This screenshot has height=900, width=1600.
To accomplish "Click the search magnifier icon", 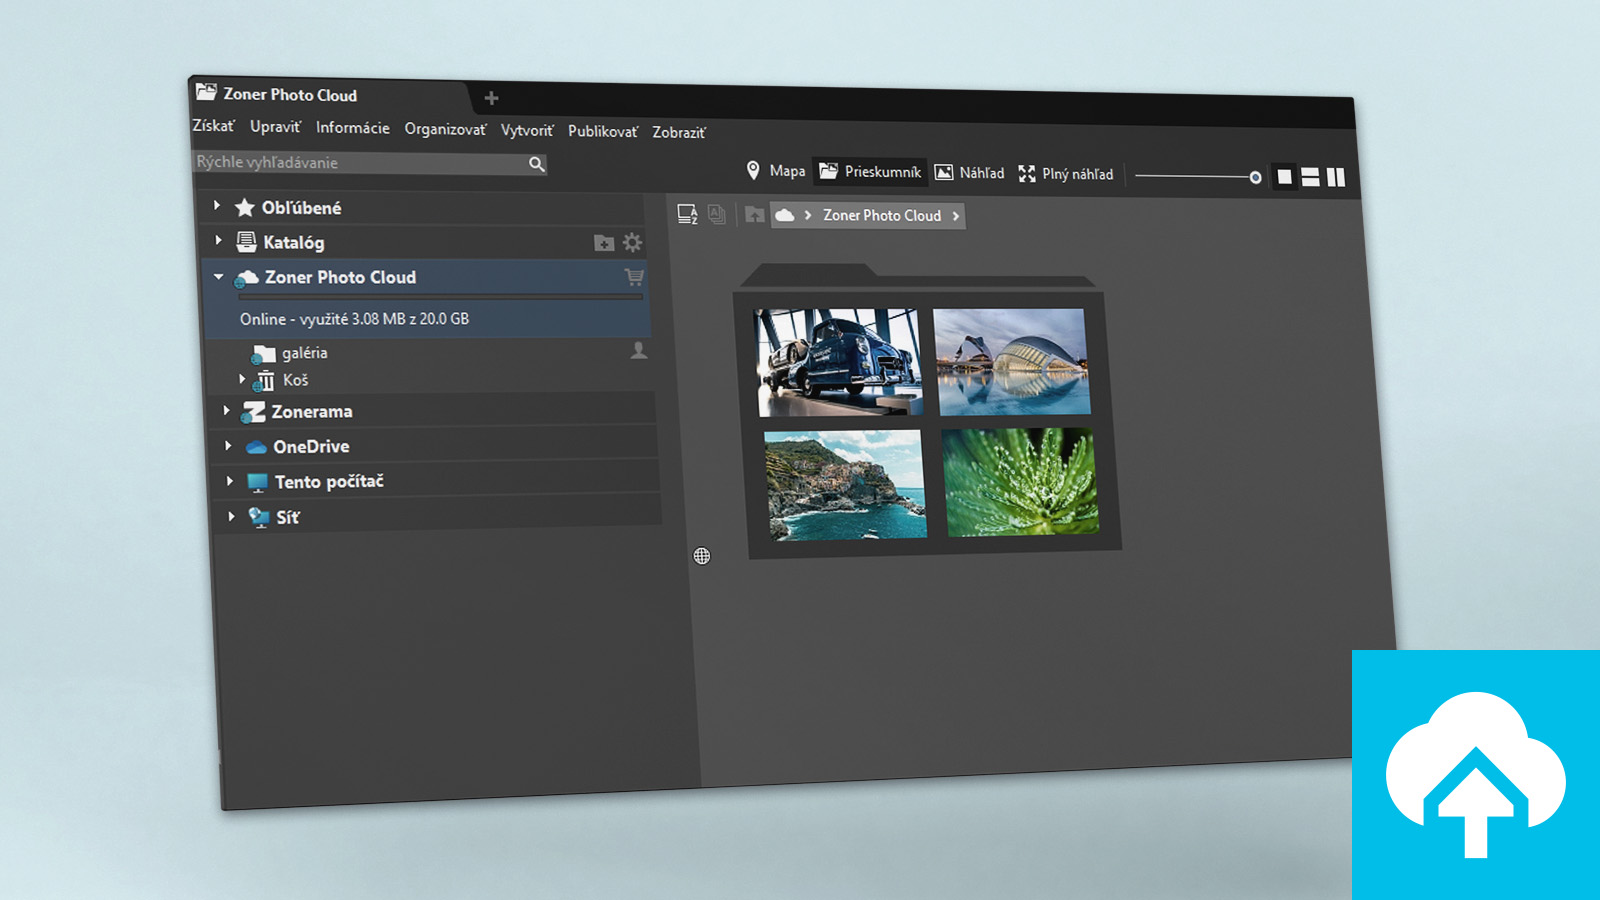I will click(x=537, y=164).
